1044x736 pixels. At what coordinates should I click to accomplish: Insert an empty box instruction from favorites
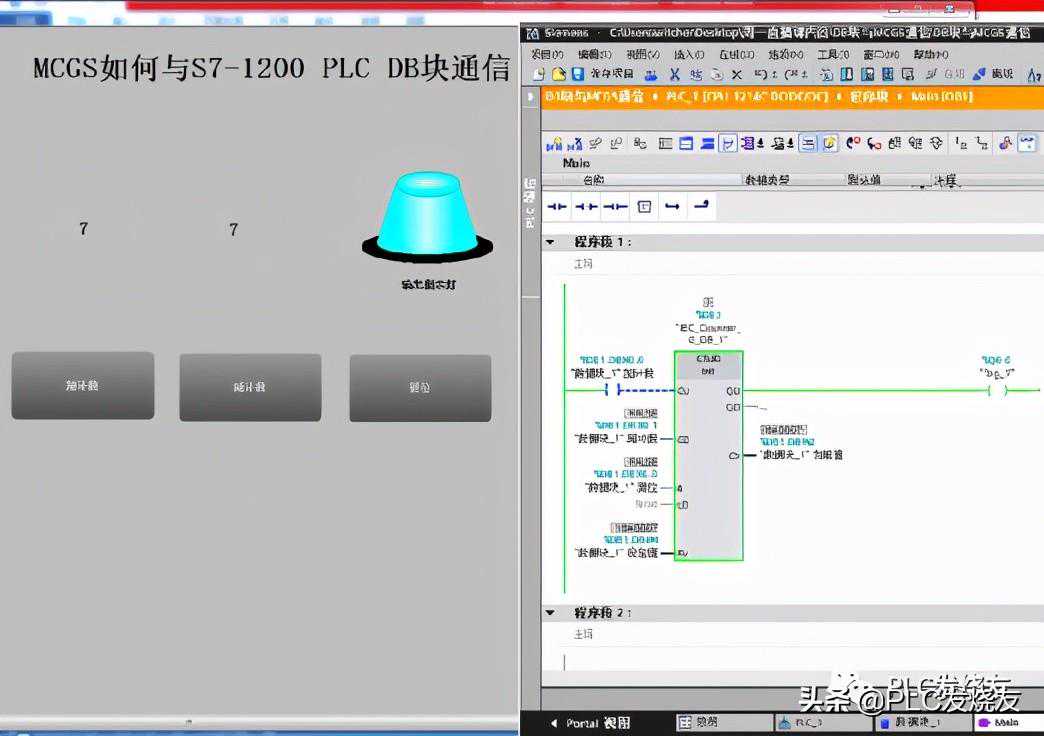pos(645,207)
